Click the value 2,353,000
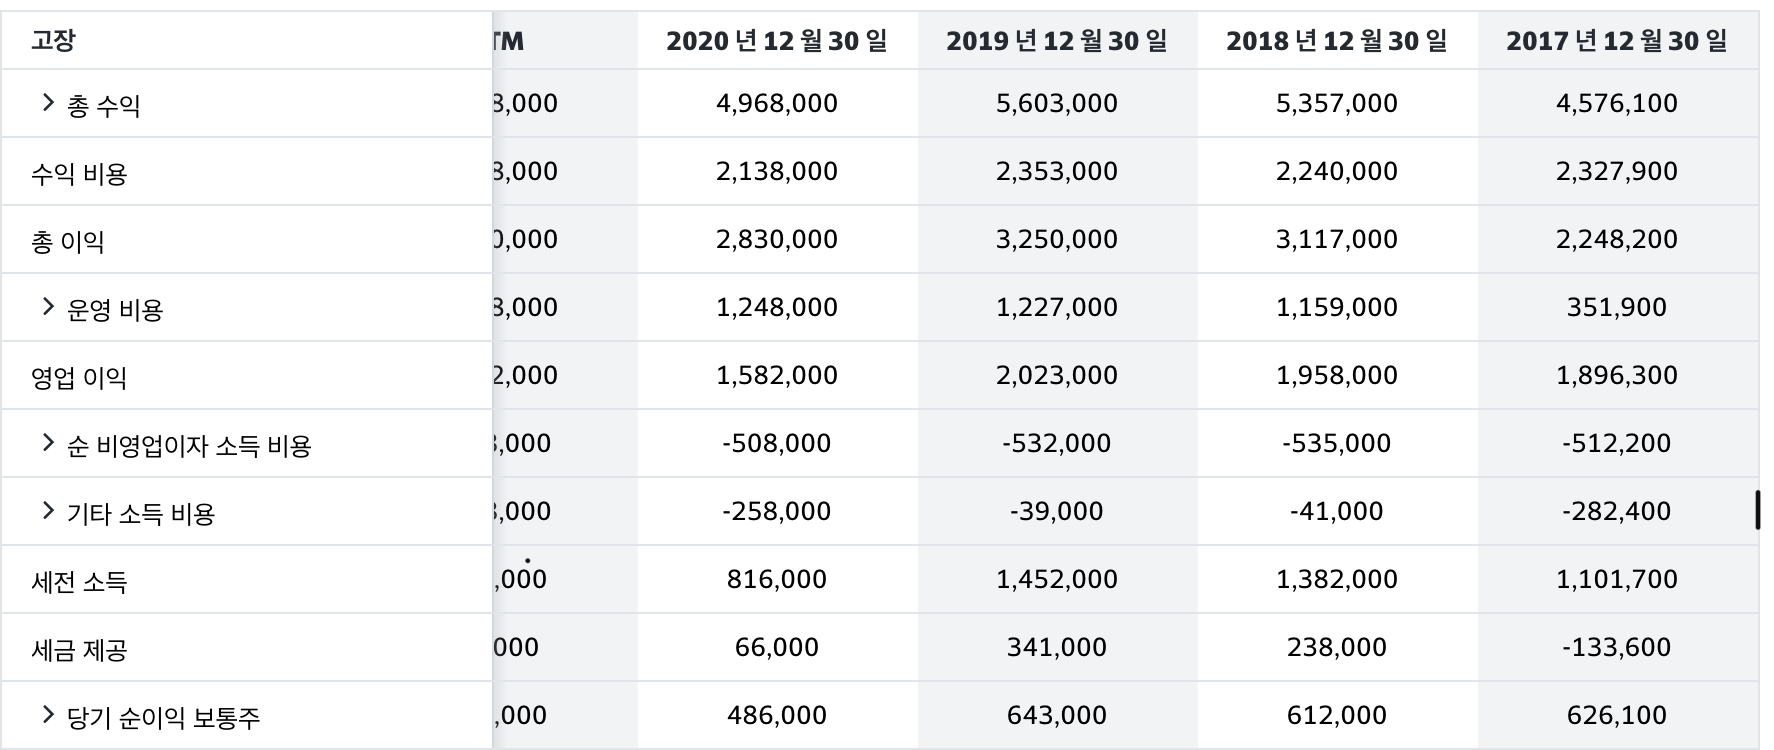Screen dimensions: 1774x750 click(1057, 171)
